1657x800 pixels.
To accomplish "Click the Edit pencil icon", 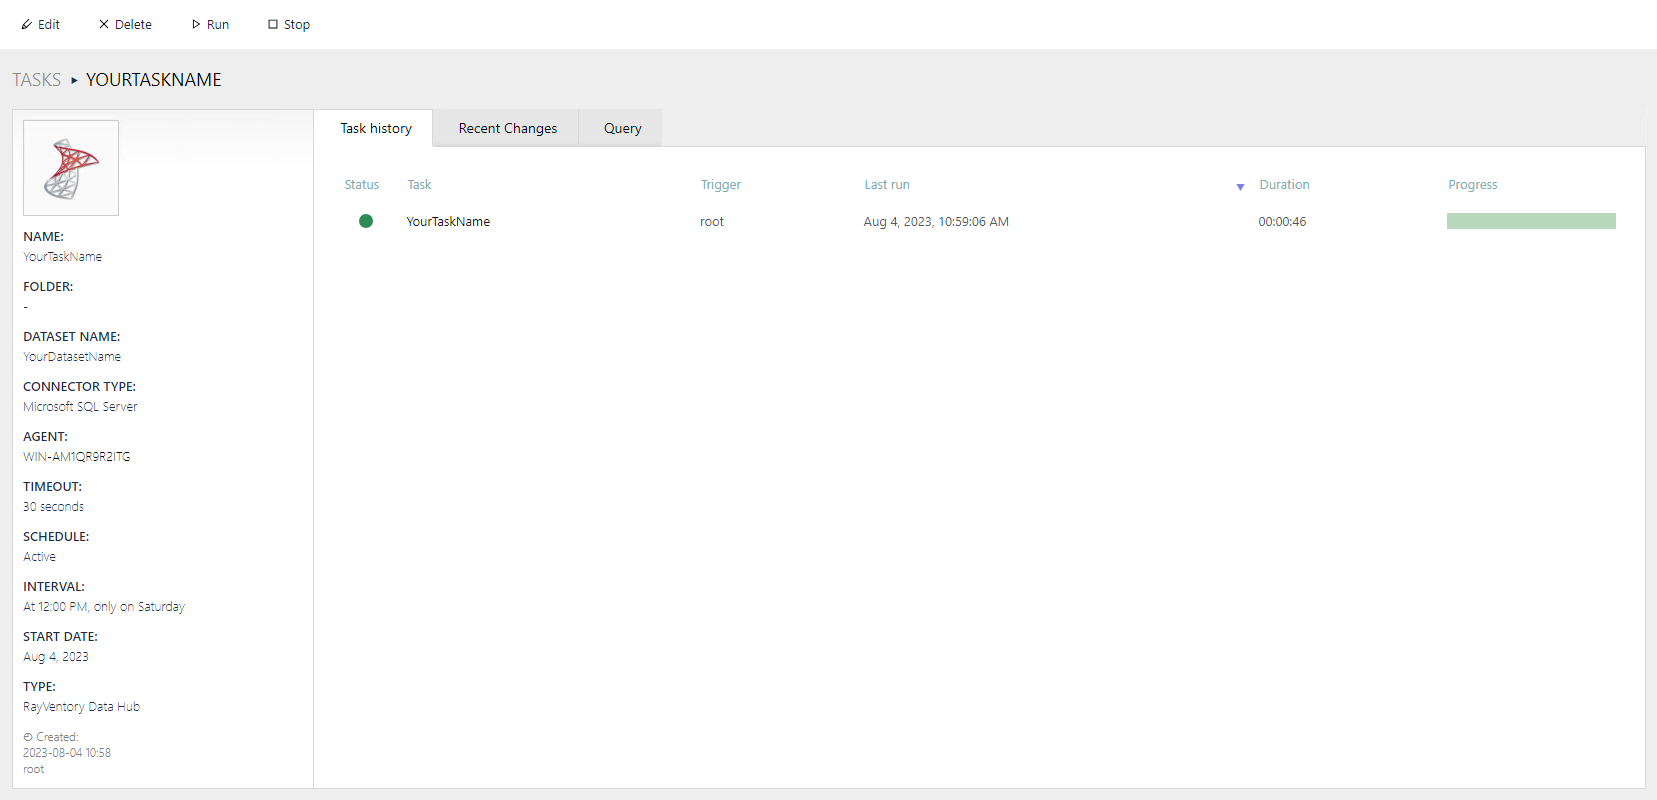I will (27, 25).
